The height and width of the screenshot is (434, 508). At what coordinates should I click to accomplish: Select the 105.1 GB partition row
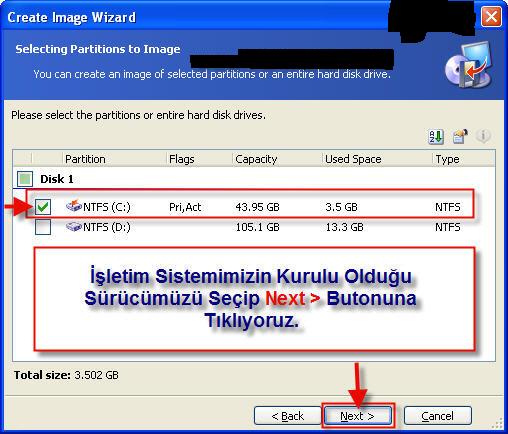253,227
